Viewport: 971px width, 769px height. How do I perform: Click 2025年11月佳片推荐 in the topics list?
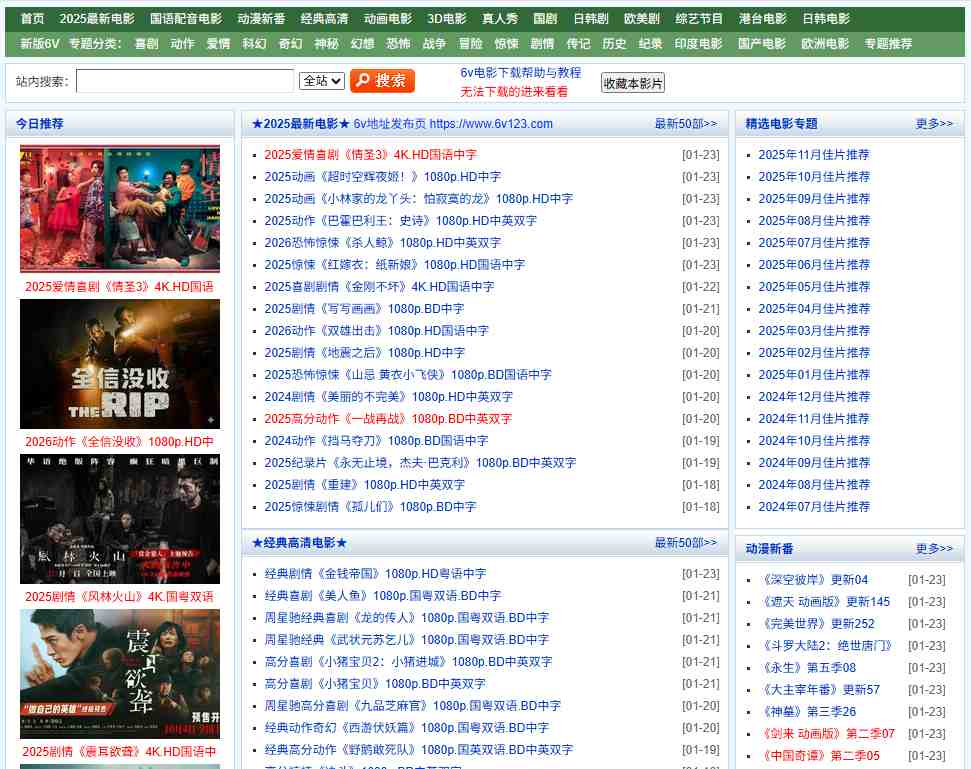click(x=814, y=155)
